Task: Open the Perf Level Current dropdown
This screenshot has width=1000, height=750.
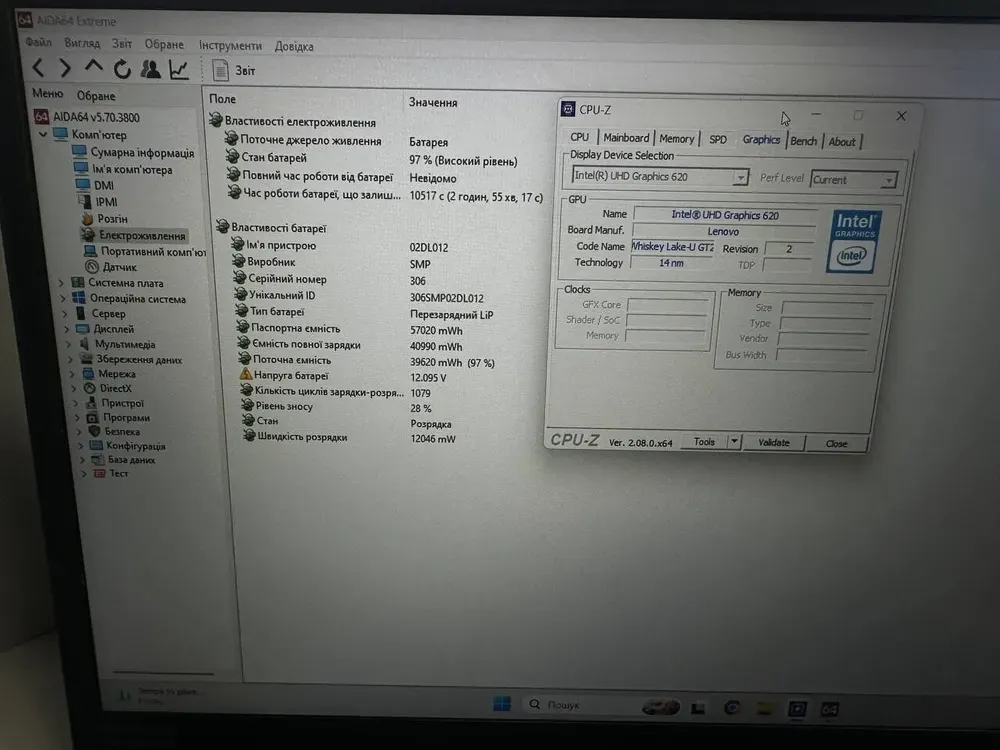Action: tap(887, 181)
